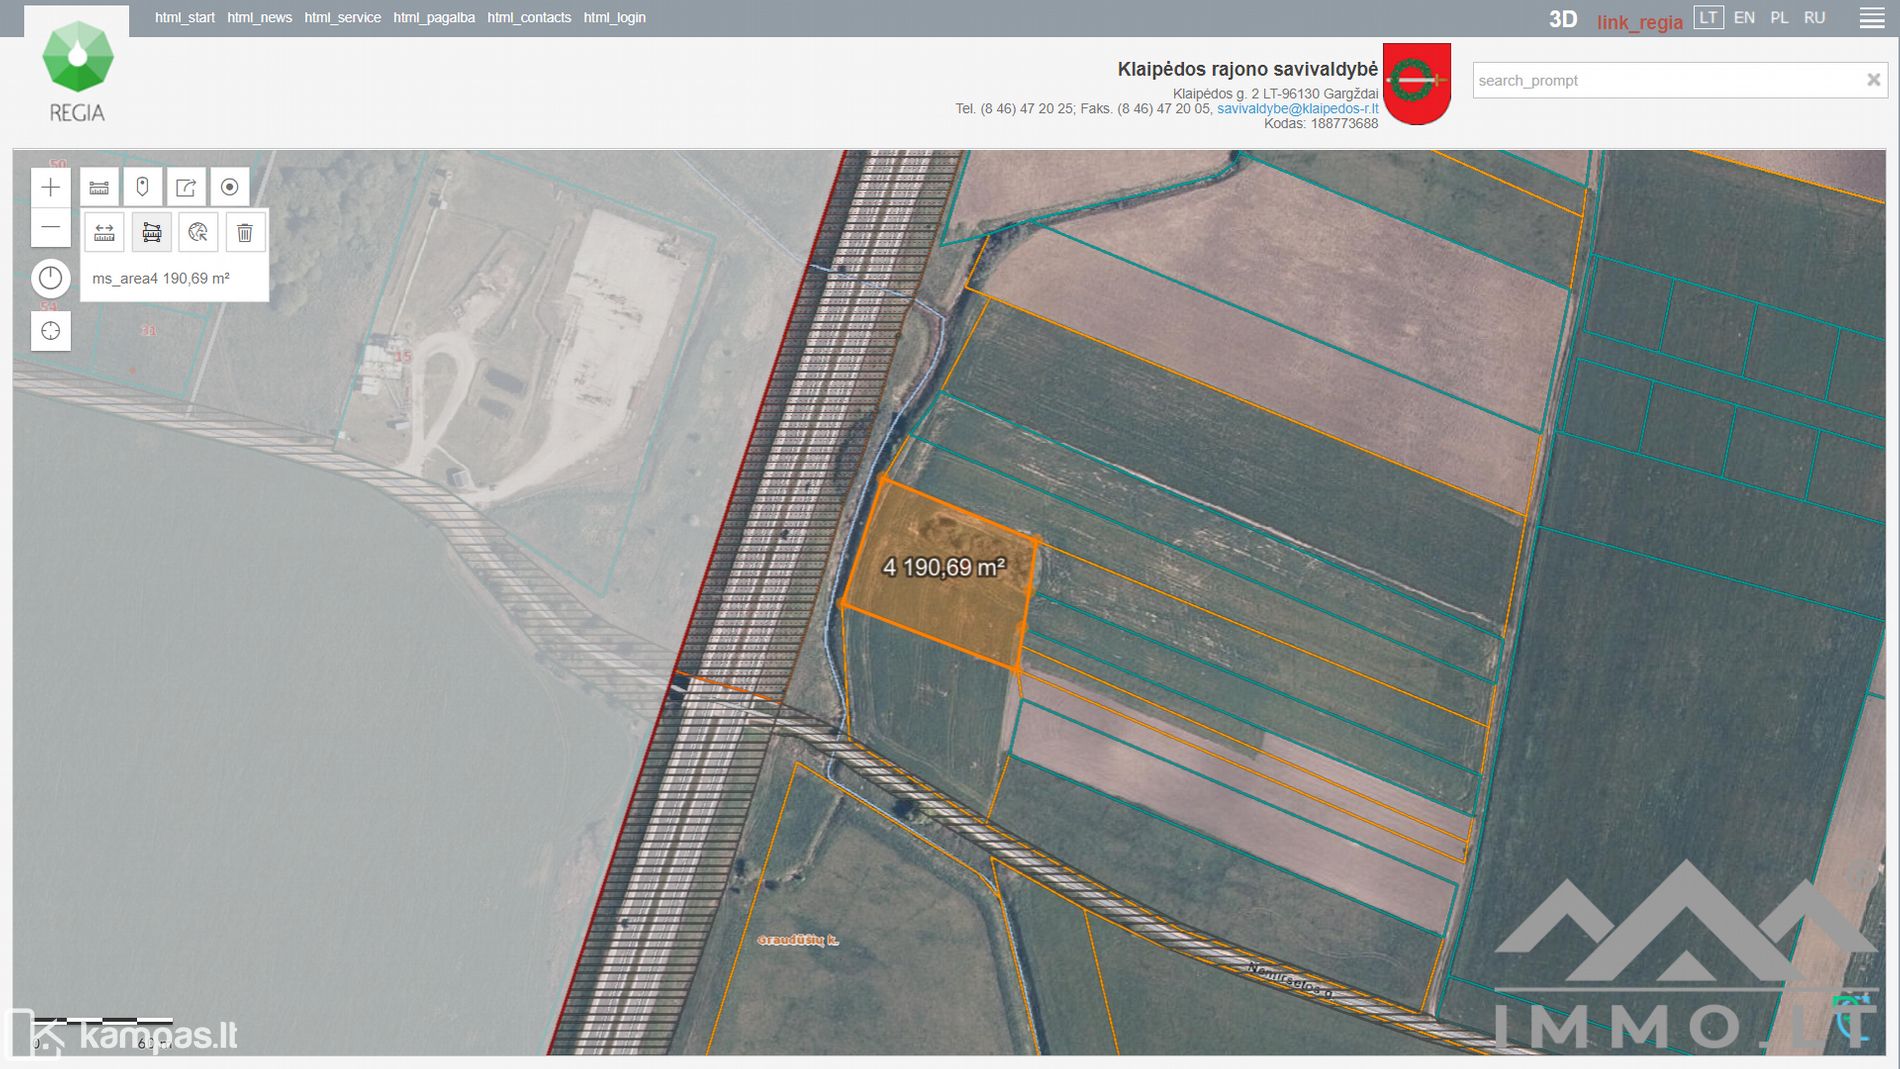1900x1069 pixels.
Task: Zoom in on the map
Action: (x=50, y=187)
